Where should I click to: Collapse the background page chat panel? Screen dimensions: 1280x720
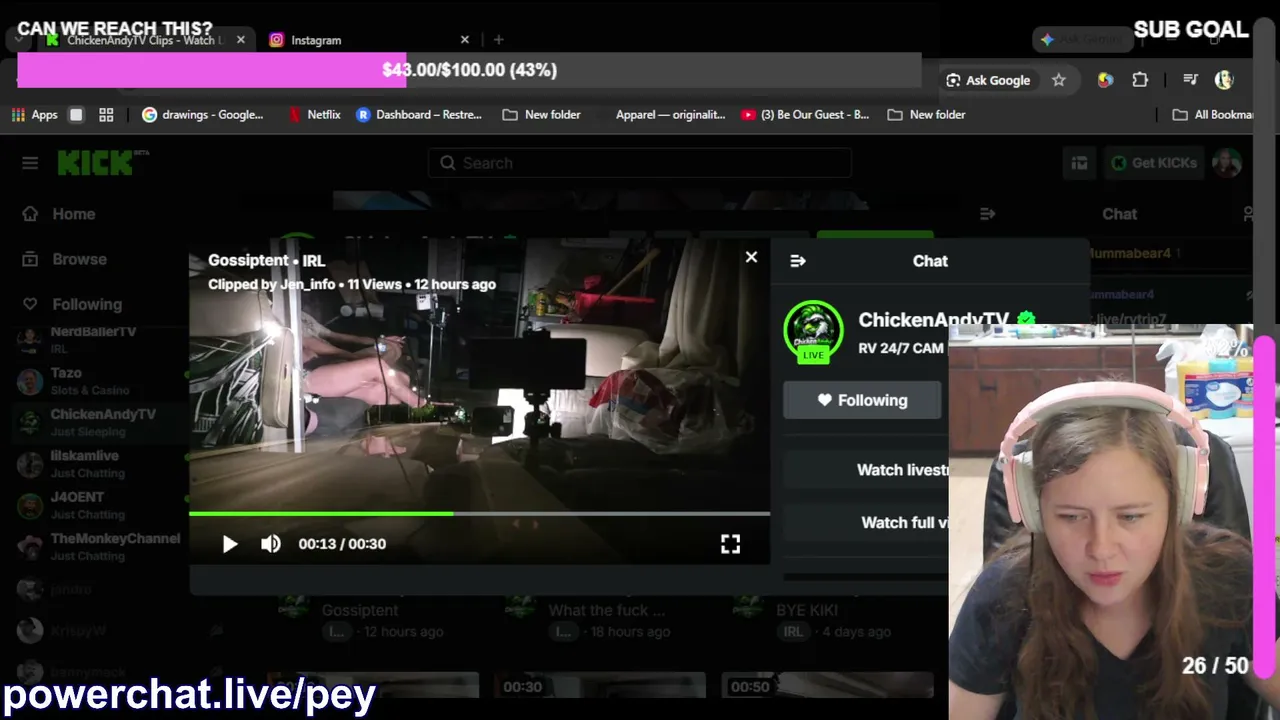988,214
